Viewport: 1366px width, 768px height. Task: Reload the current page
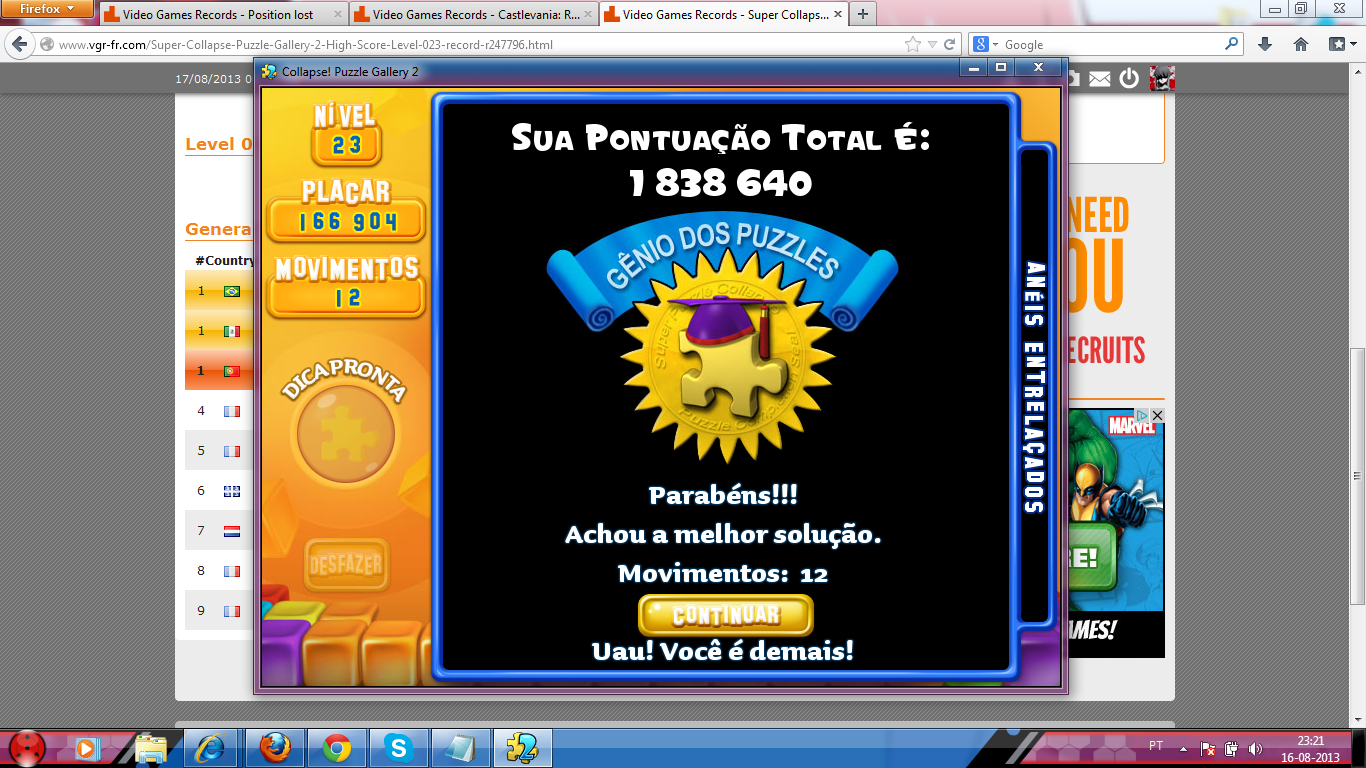pyautogui.click(x=949, y=44)
